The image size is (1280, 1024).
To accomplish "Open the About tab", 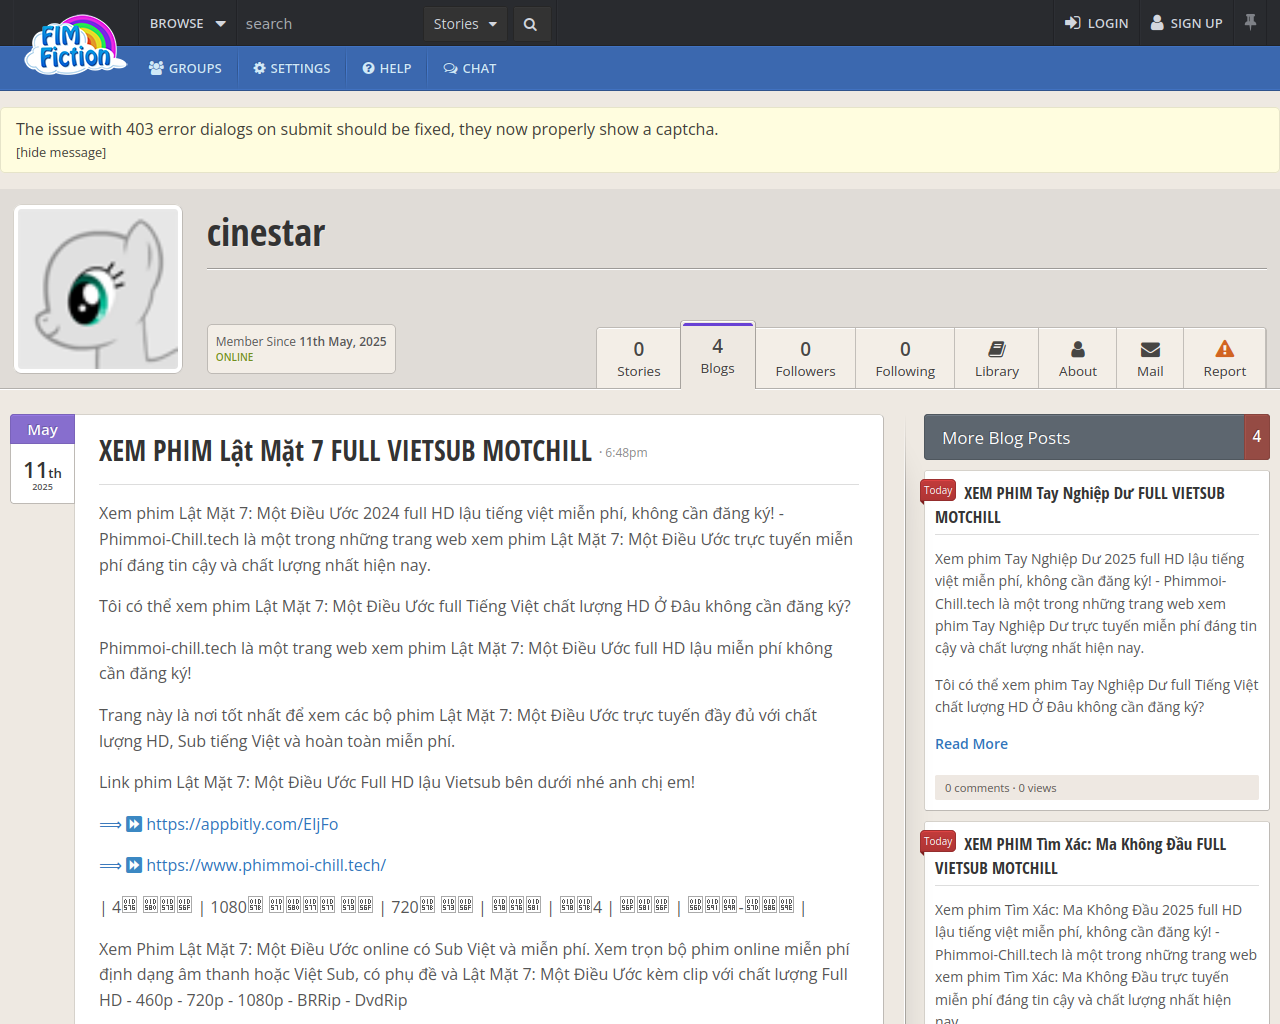I will point(1078,358).
